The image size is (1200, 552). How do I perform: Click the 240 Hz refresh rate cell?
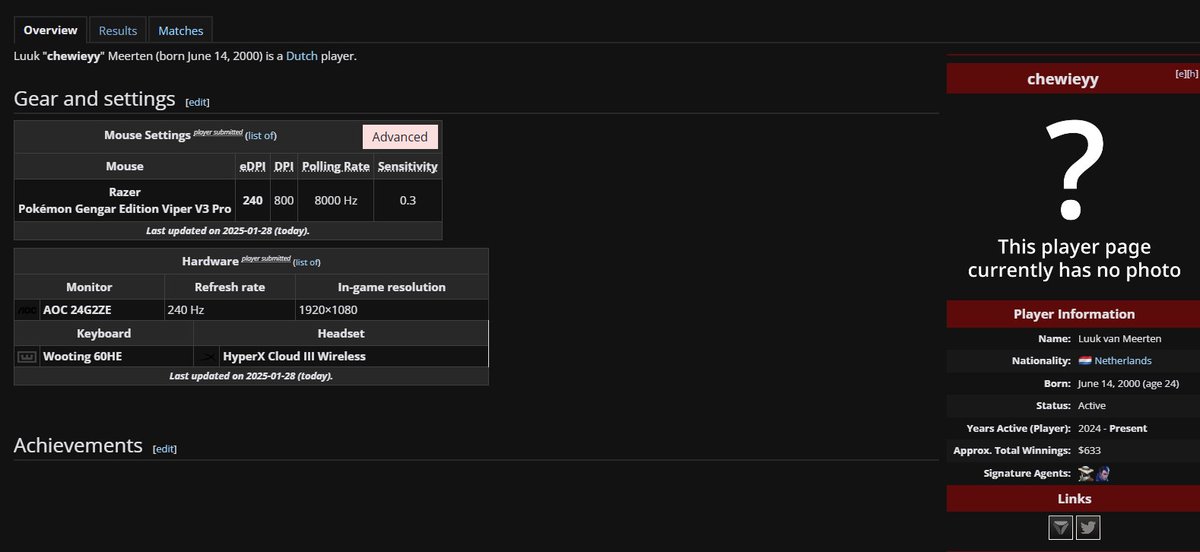click(229, 310)
